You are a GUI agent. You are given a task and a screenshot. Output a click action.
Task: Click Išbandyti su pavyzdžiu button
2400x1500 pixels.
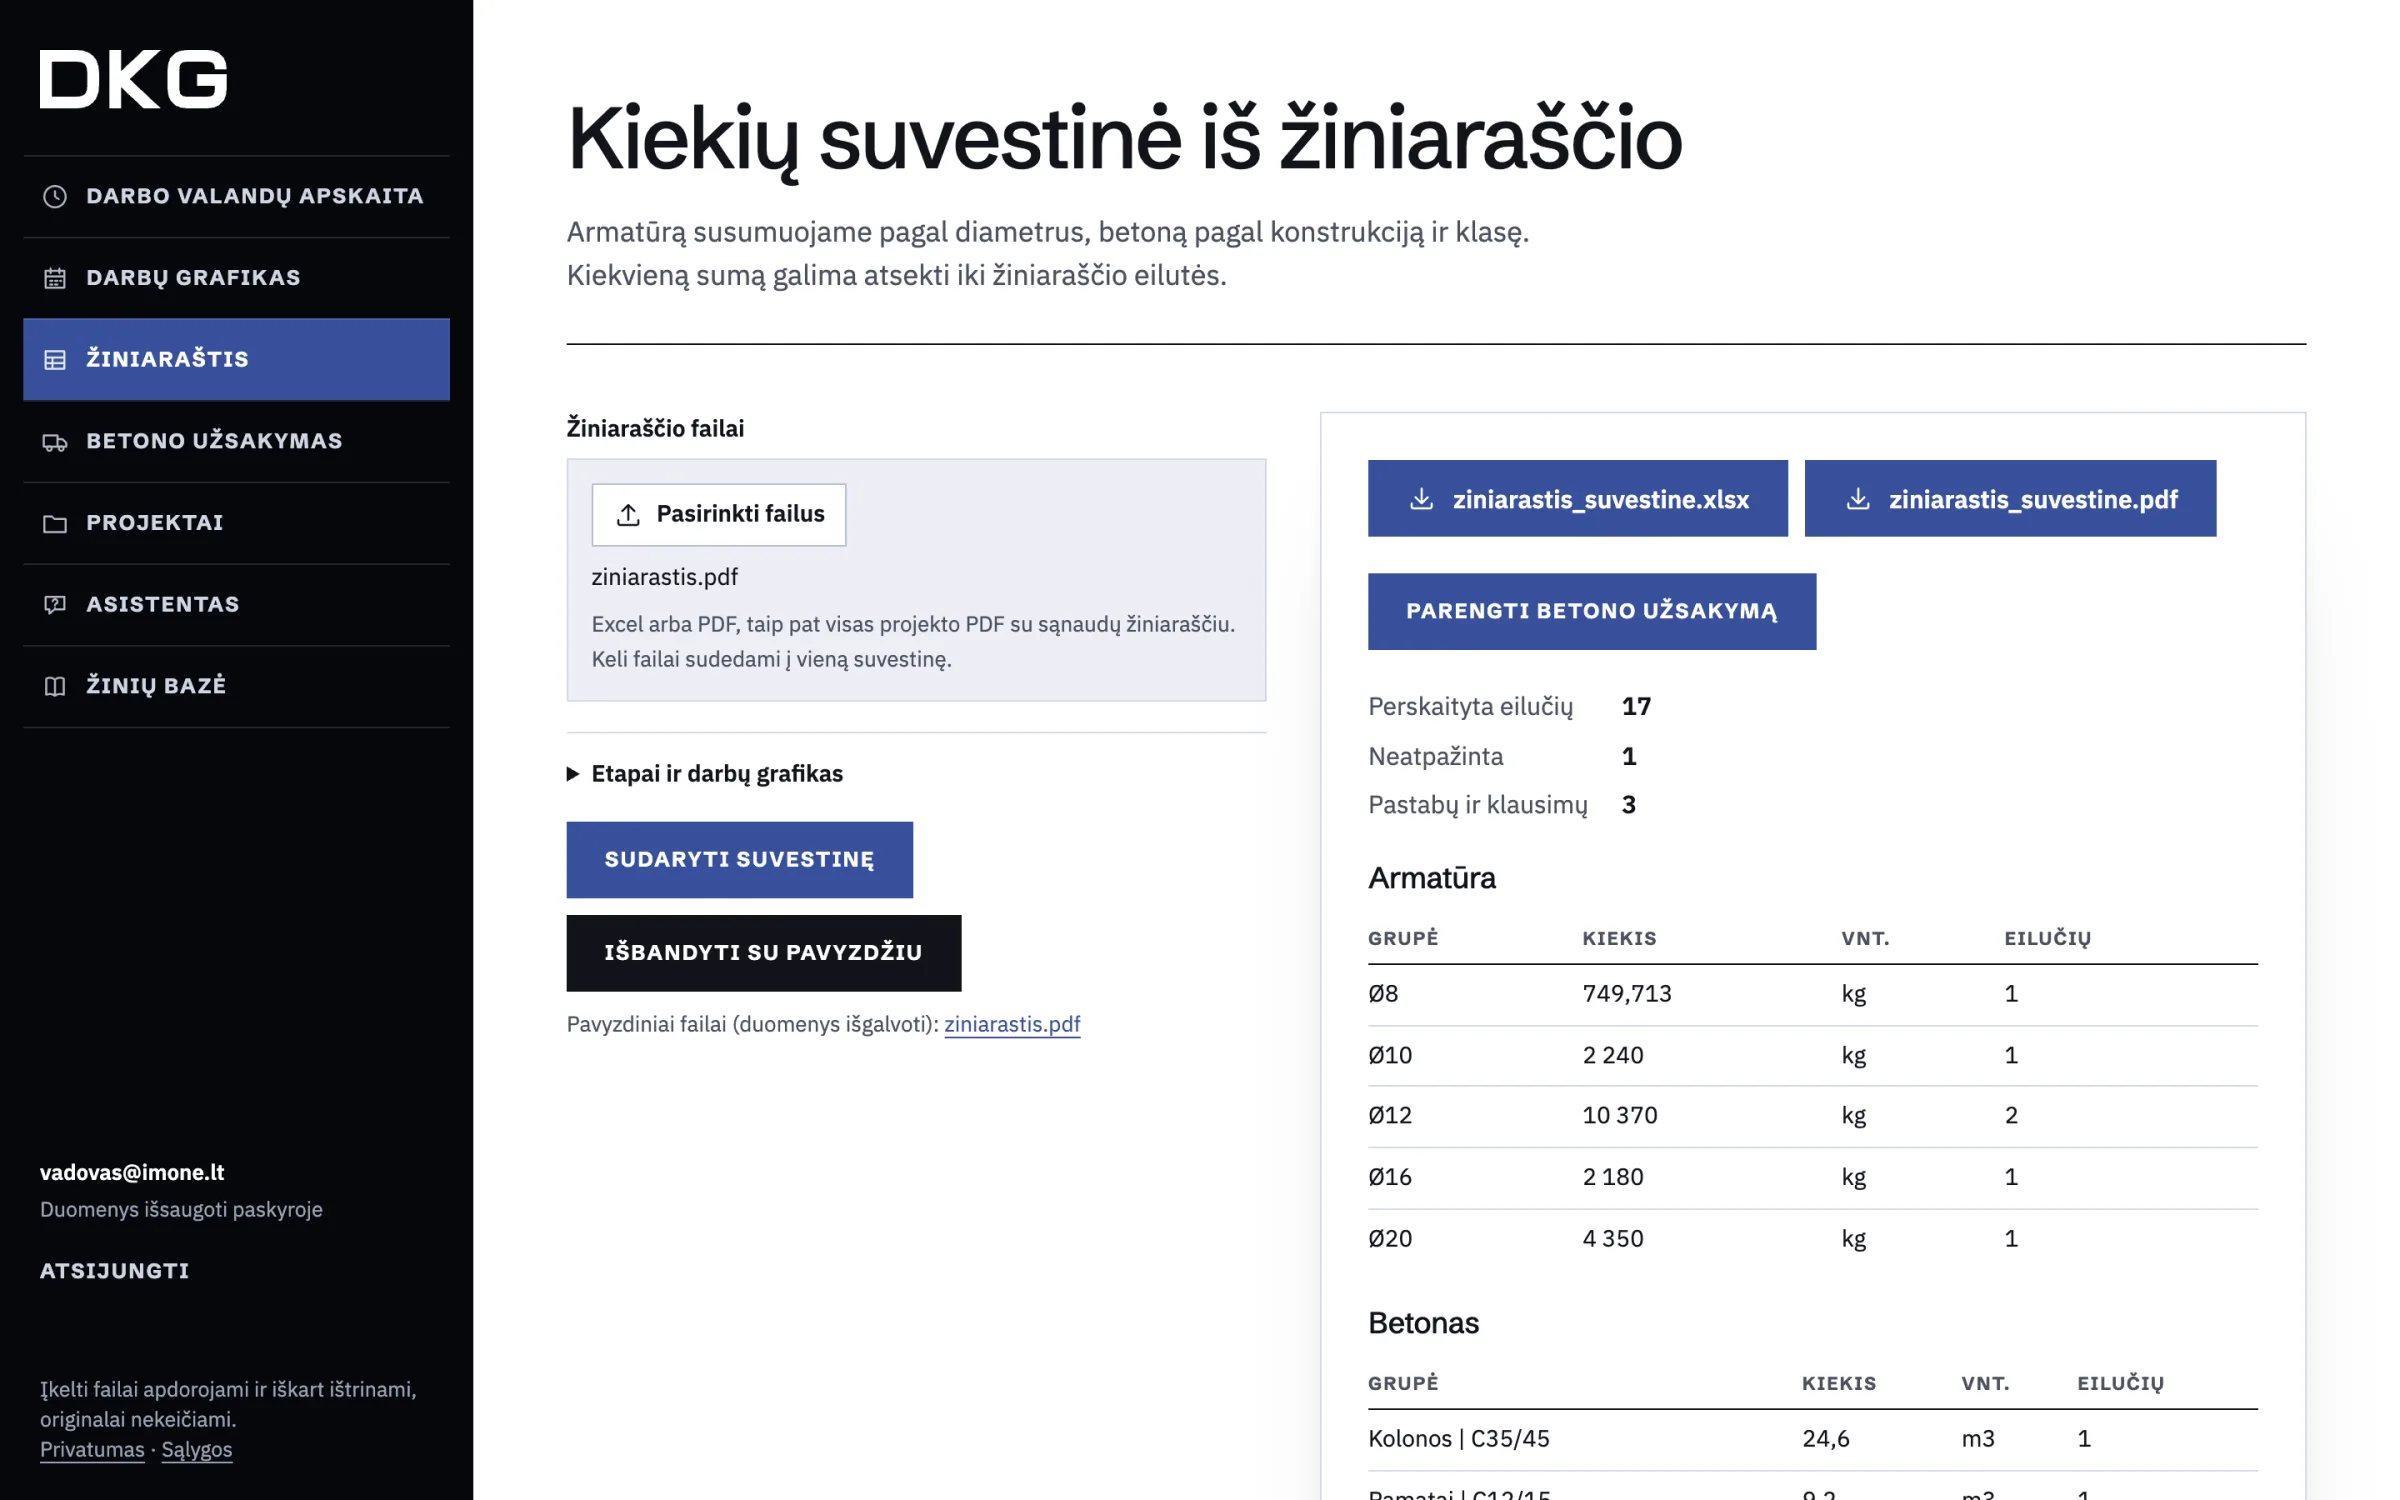[x=763, y=953]
